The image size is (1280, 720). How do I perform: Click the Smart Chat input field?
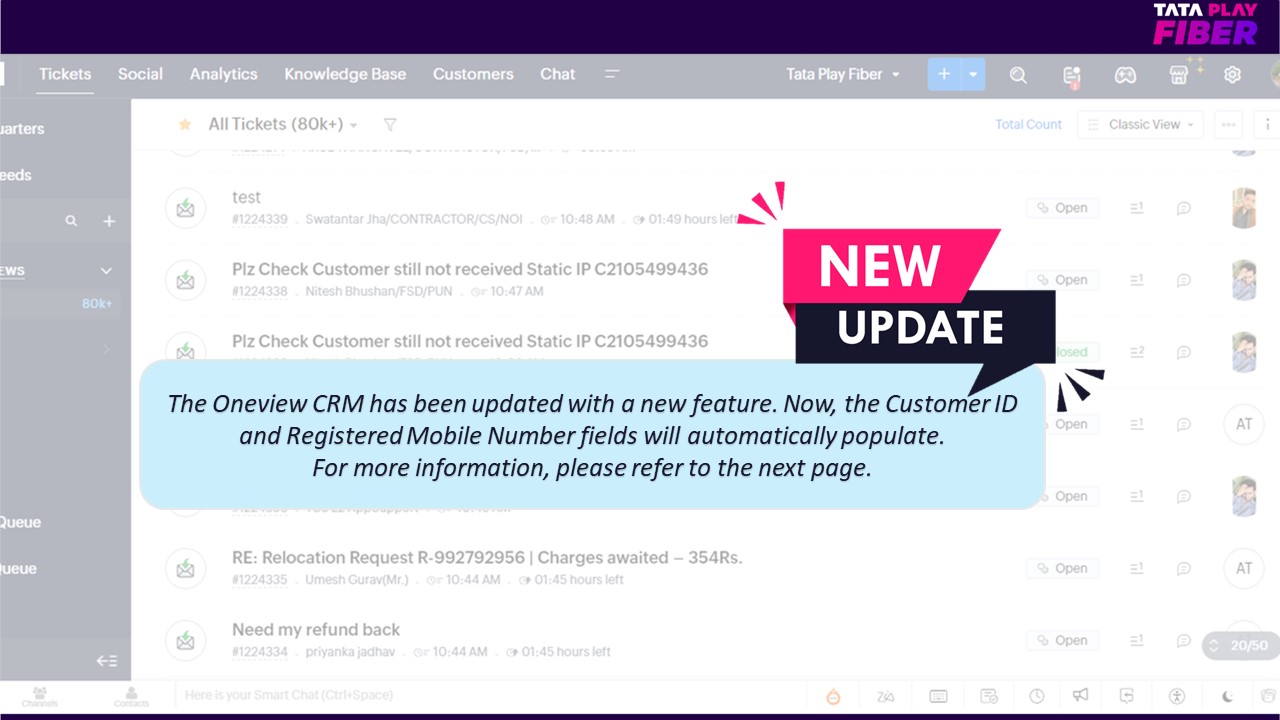pyautogui.click(x=490, y=695)
